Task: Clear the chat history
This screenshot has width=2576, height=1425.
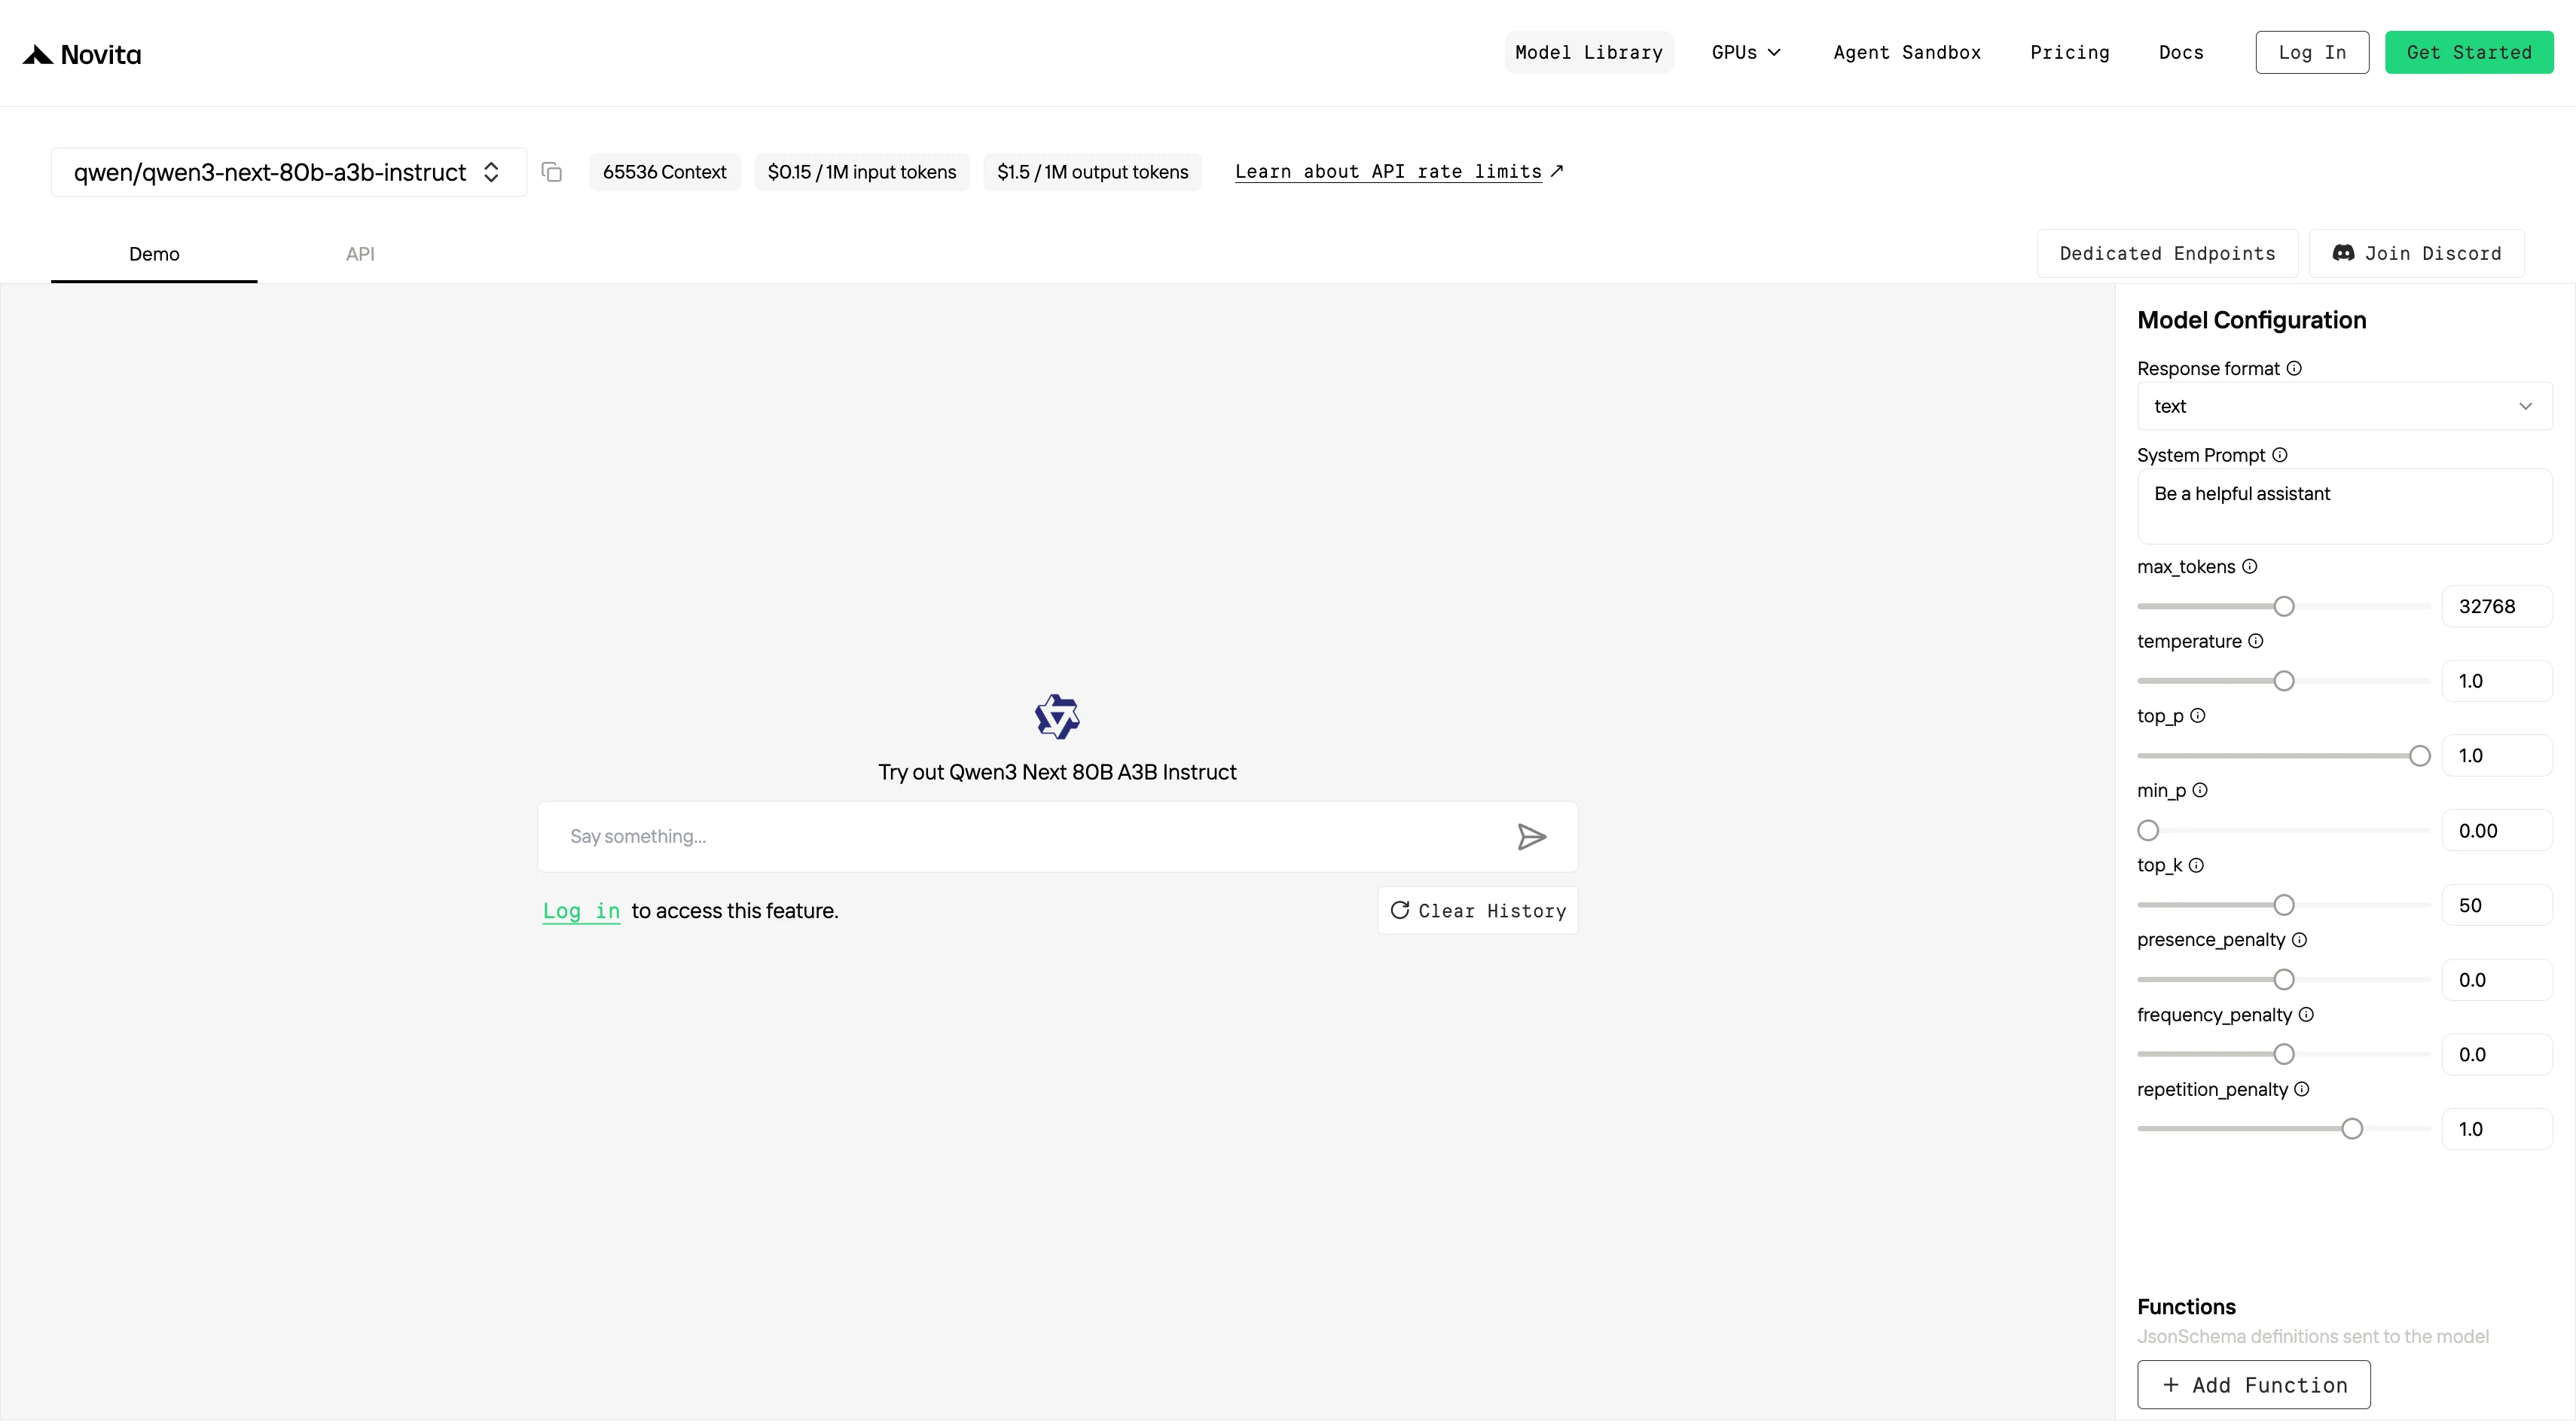Action: 1478,911
